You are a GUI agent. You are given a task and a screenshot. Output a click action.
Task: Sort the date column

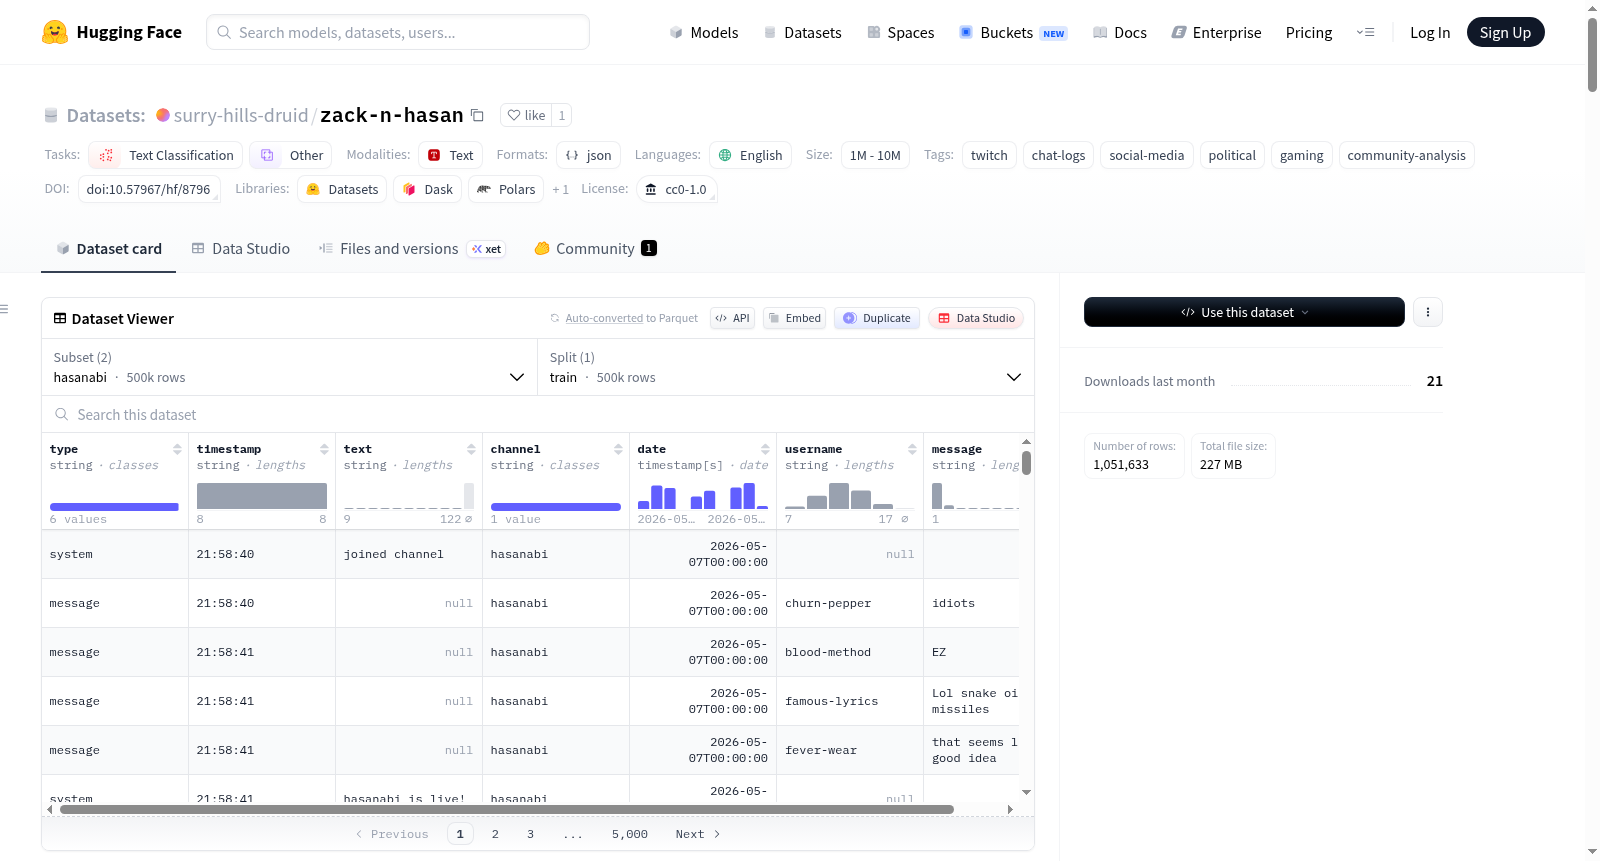pyautogui.click(x=765, y=449)
